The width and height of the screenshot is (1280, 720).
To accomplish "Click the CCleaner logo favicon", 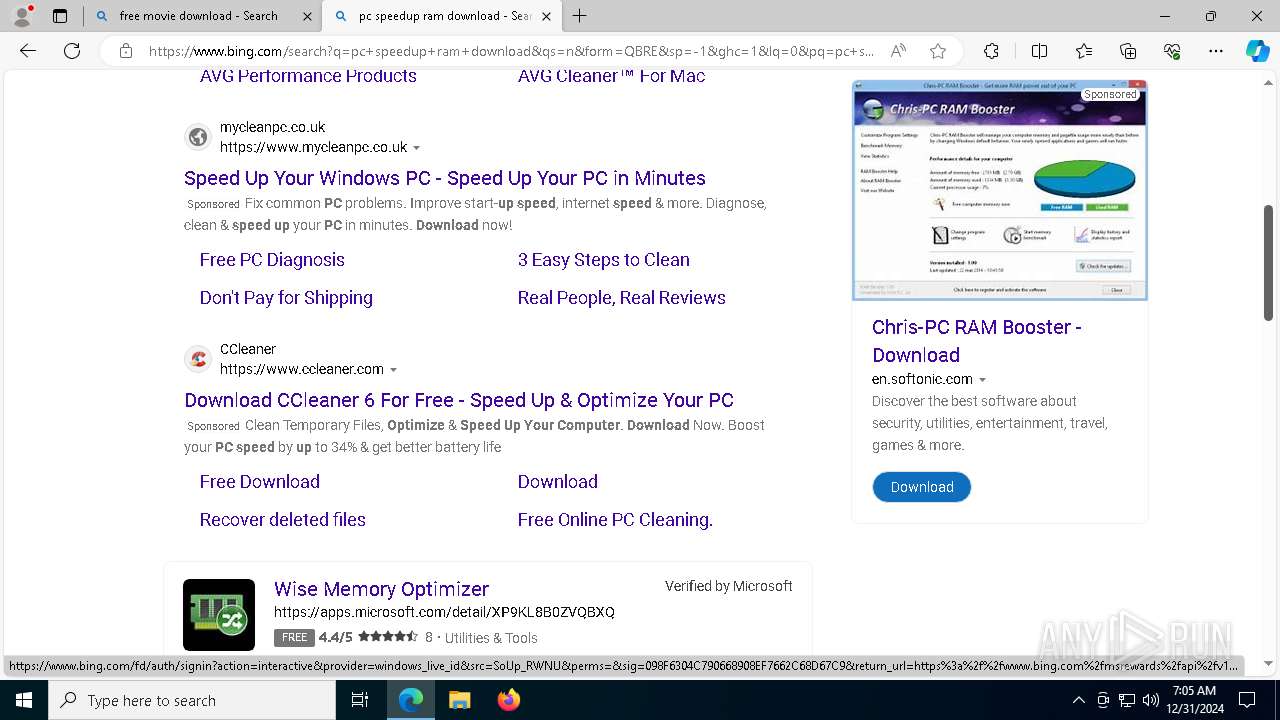I will [198, 359].
